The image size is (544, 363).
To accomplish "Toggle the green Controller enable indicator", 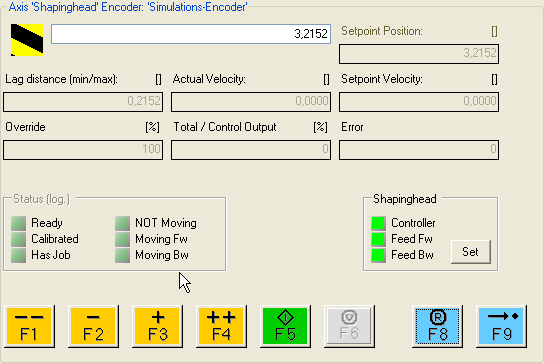I will pos(378,223).
